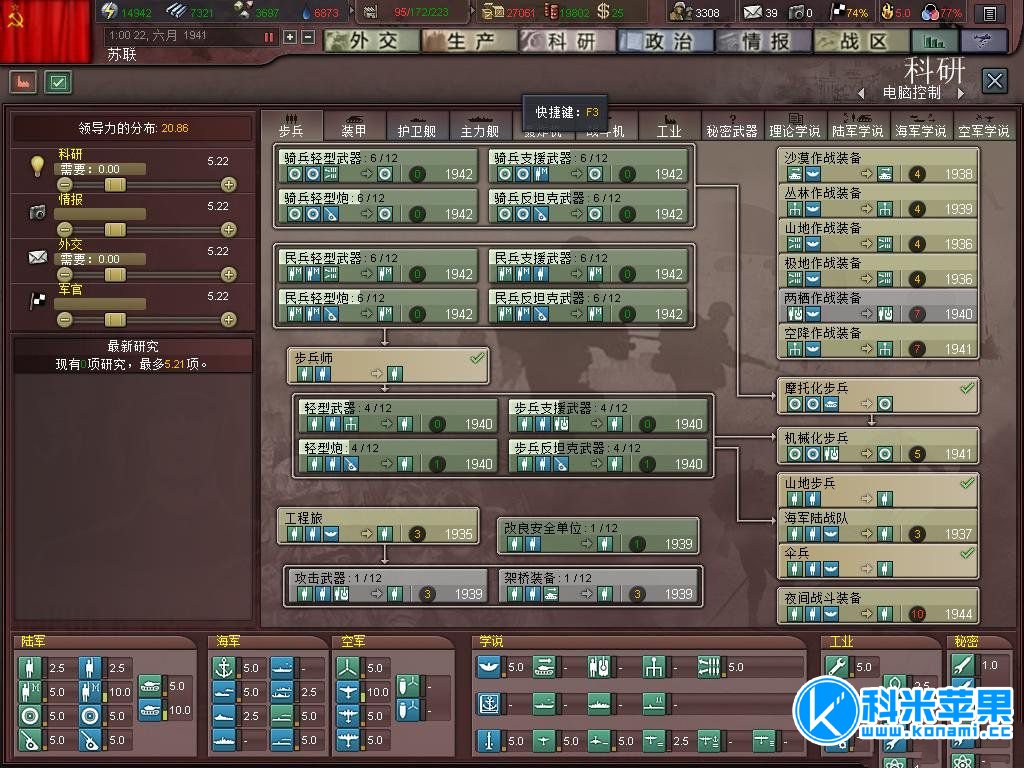Screen dimensions: 1024x768
Task: Switch to the 秘密武器 secret weapons tab
Action: pos(731,127)
